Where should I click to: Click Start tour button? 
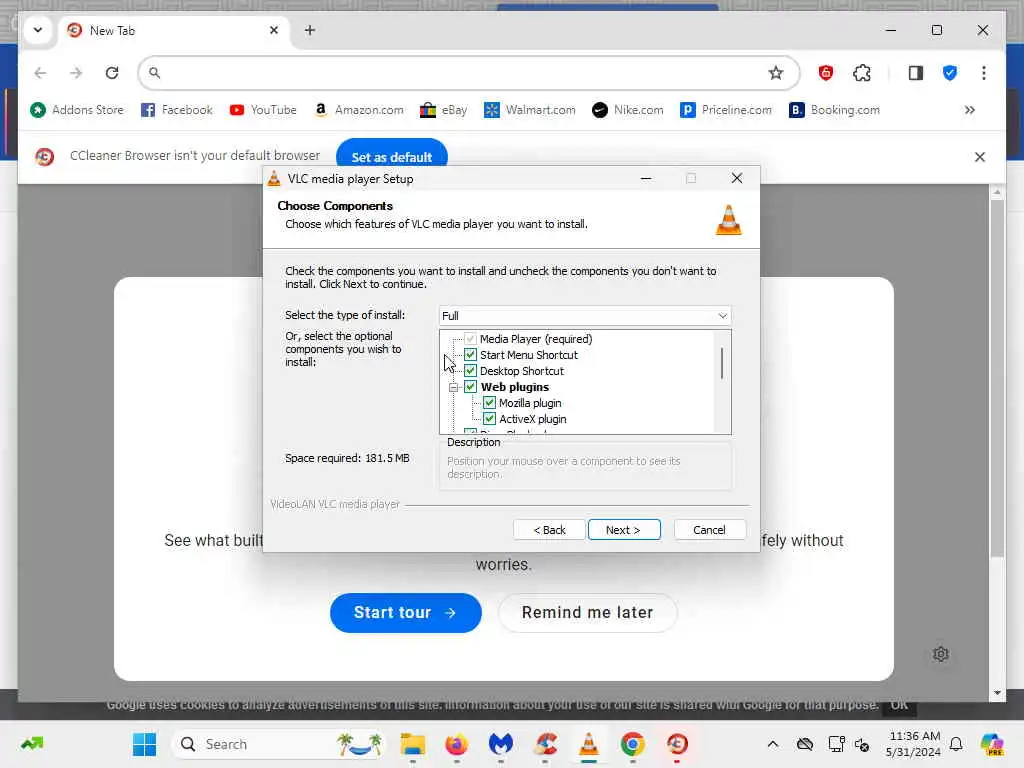(406, 613)
